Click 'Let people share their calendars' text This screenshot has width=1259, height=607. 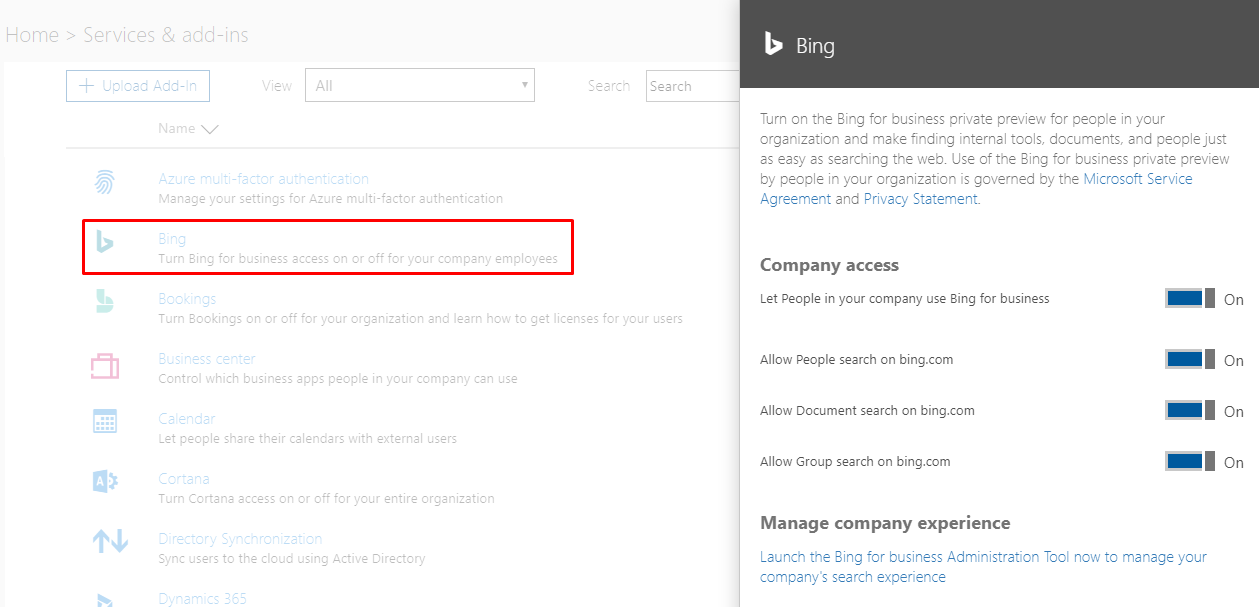(x=307, y=439)
